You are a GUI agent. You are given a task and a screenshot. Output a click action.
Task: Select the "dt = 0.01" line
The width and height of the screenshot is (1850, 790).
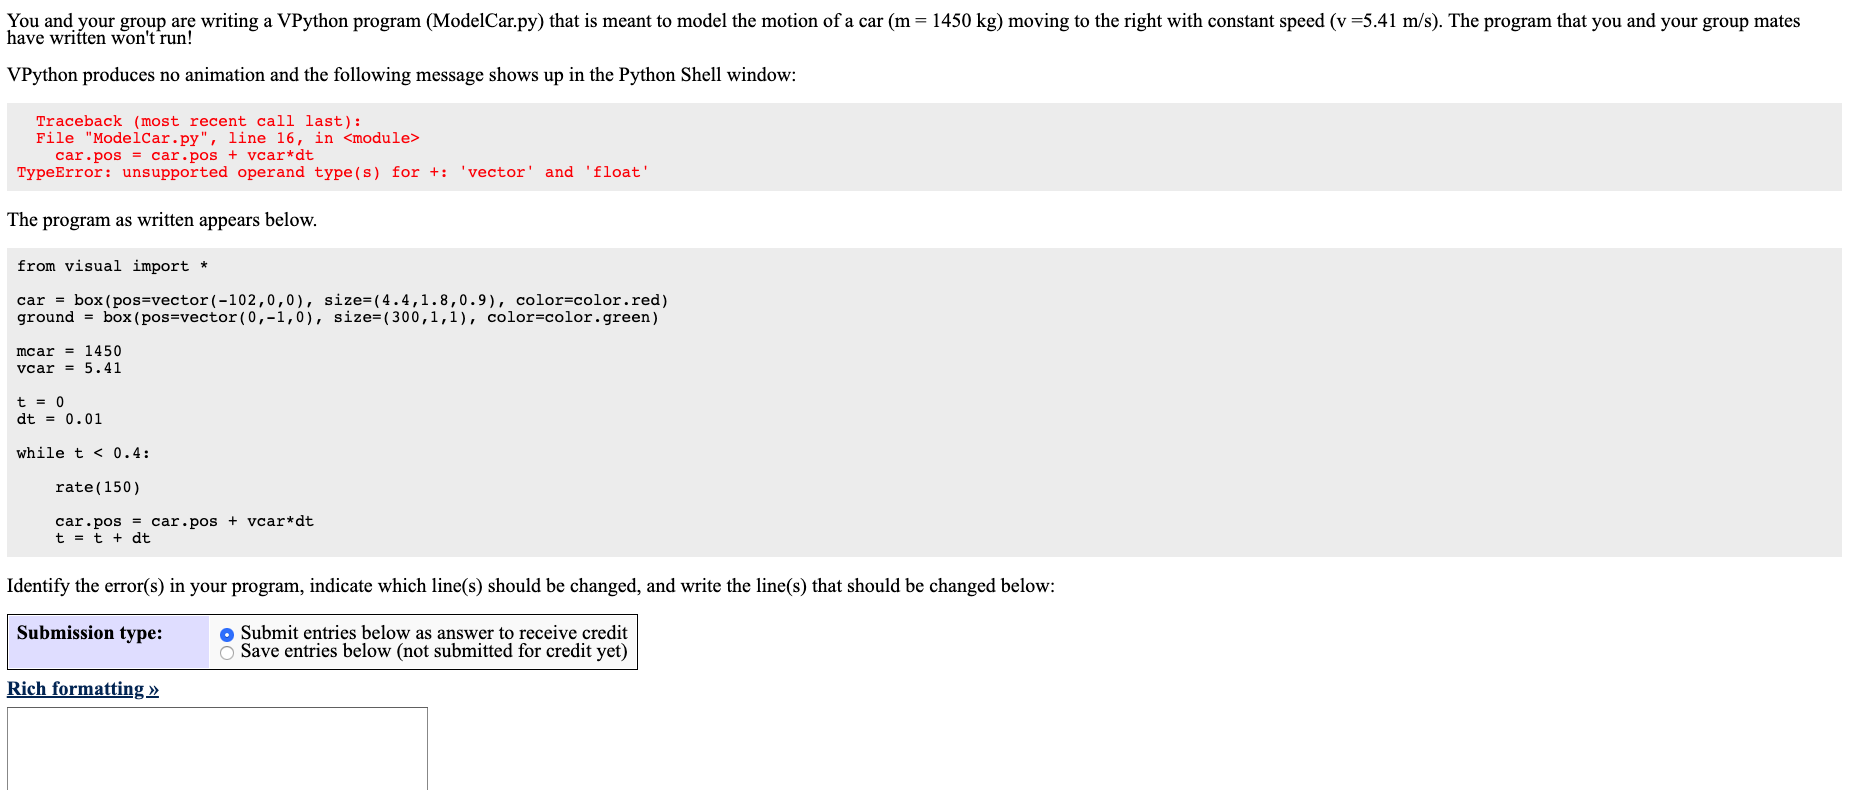pos(59,419)
